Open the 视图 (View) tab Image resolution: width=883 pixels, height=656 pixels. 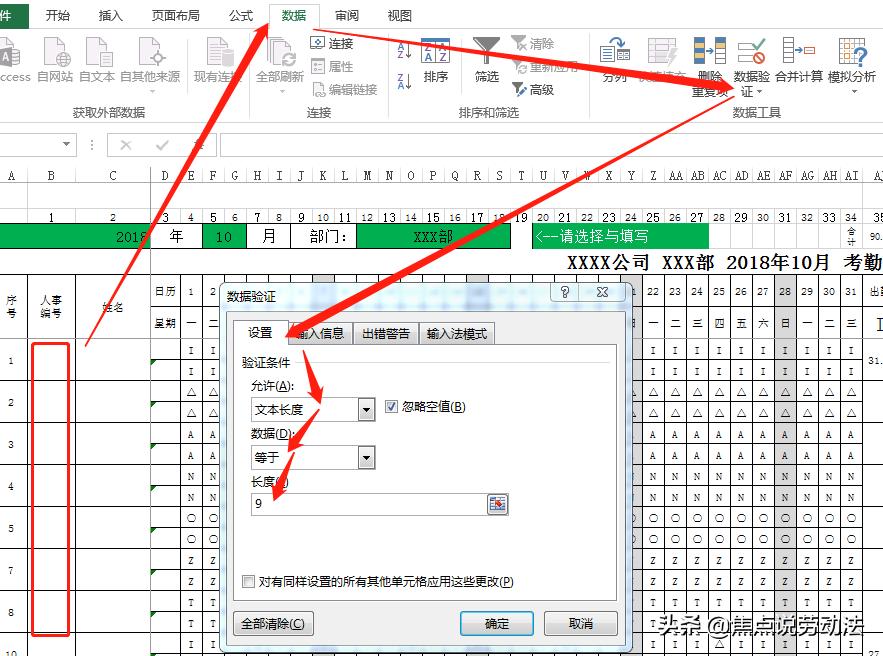pyautogui.click(x=399, y=15)
